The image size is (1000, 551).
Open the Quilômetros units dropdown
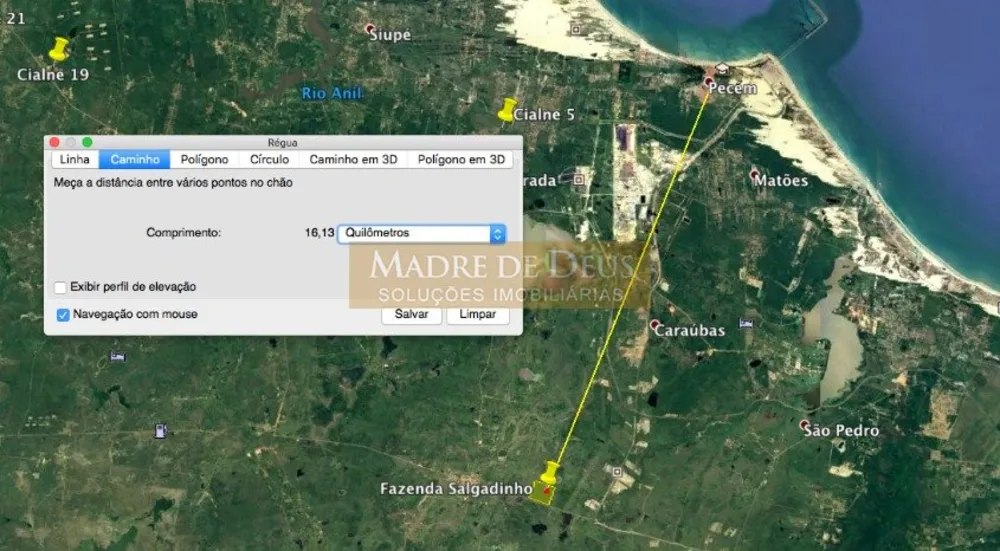pyautogui.click(x=422, y=233)
